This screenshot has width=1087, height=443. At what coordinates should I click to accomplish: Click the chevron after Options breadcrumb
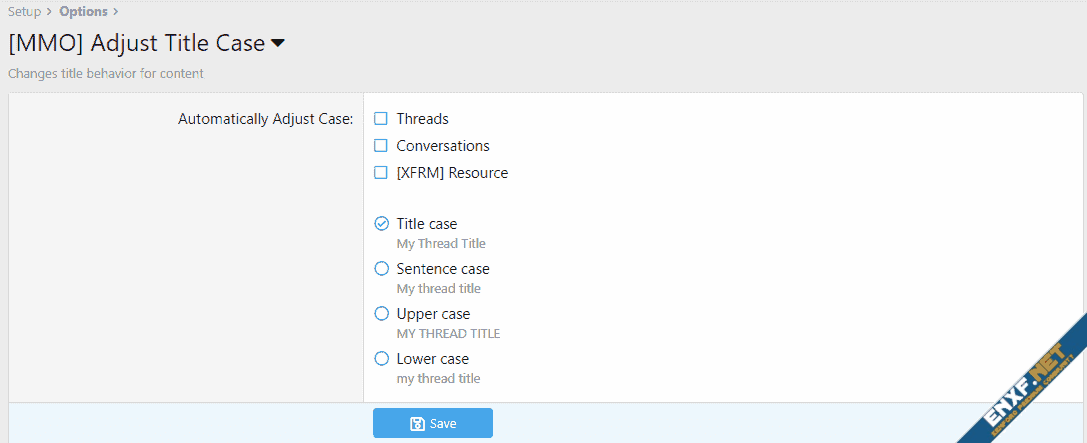pyautogui.click(x=115, y=12)
